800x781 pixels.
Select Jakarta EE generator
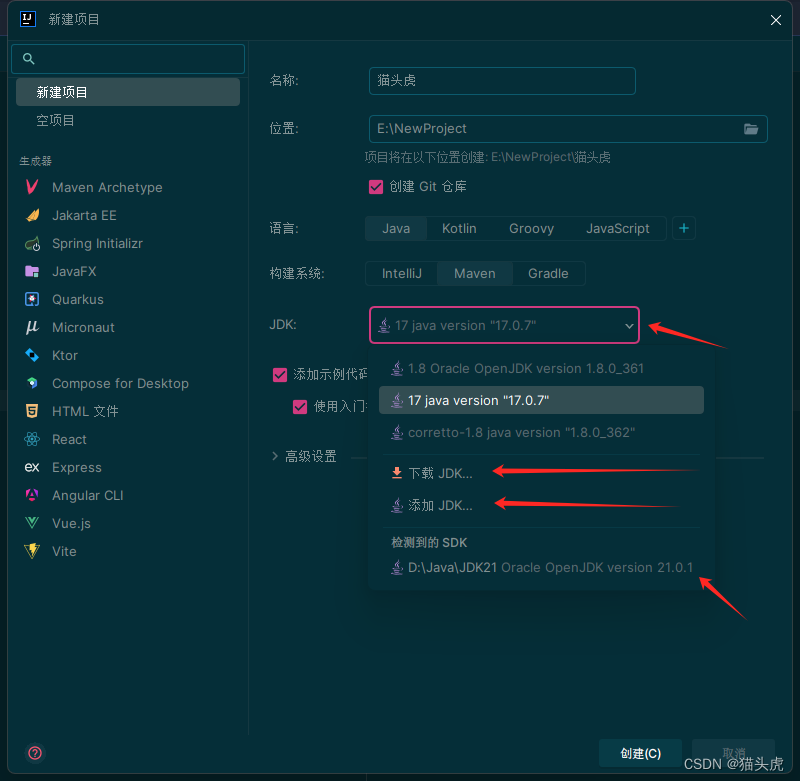[x=128, y=215]
